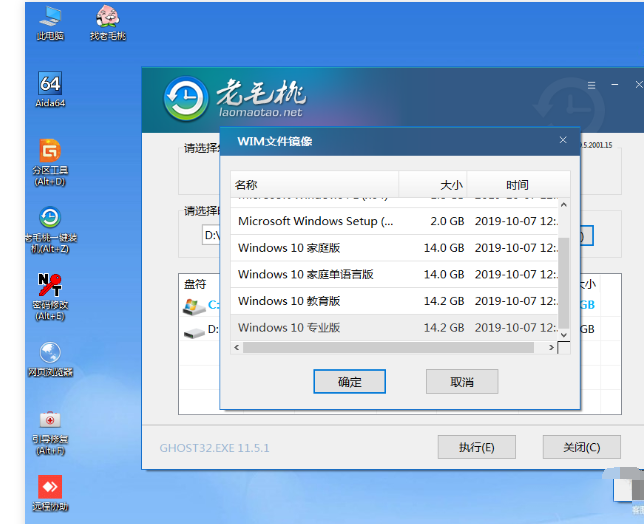Open 密码修改 (Alt+E) desktop icon

tap(50, 296)
